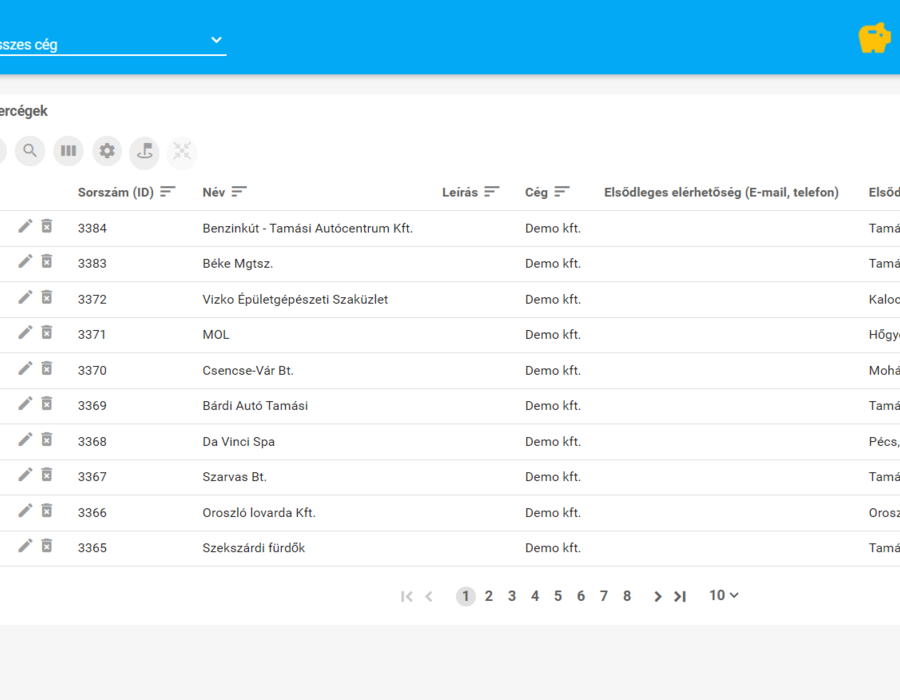The image size is (900, 700).
Task: Go to page 3
Action: pos(511,596)
